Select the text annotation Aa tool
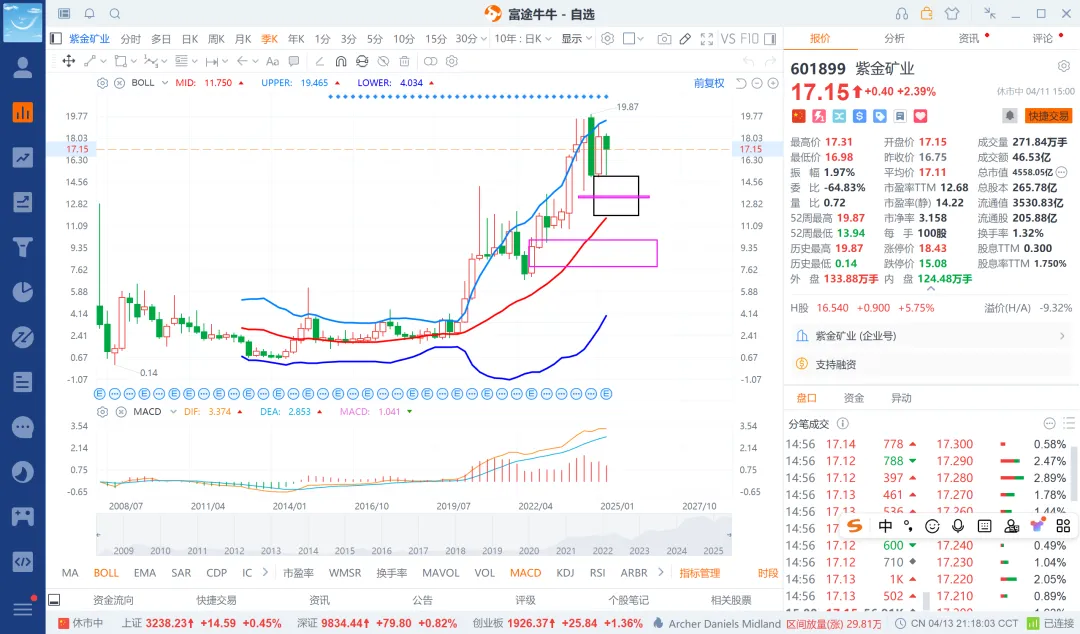The height and width of the screenshot is (634, 1080). [x=272, y=61]
